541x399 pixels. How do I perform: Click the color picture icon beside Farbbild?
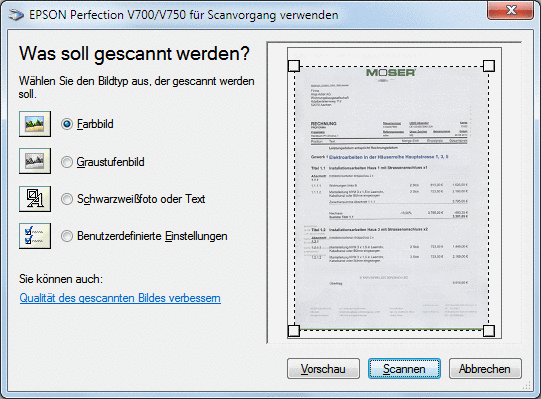point(35,124)
